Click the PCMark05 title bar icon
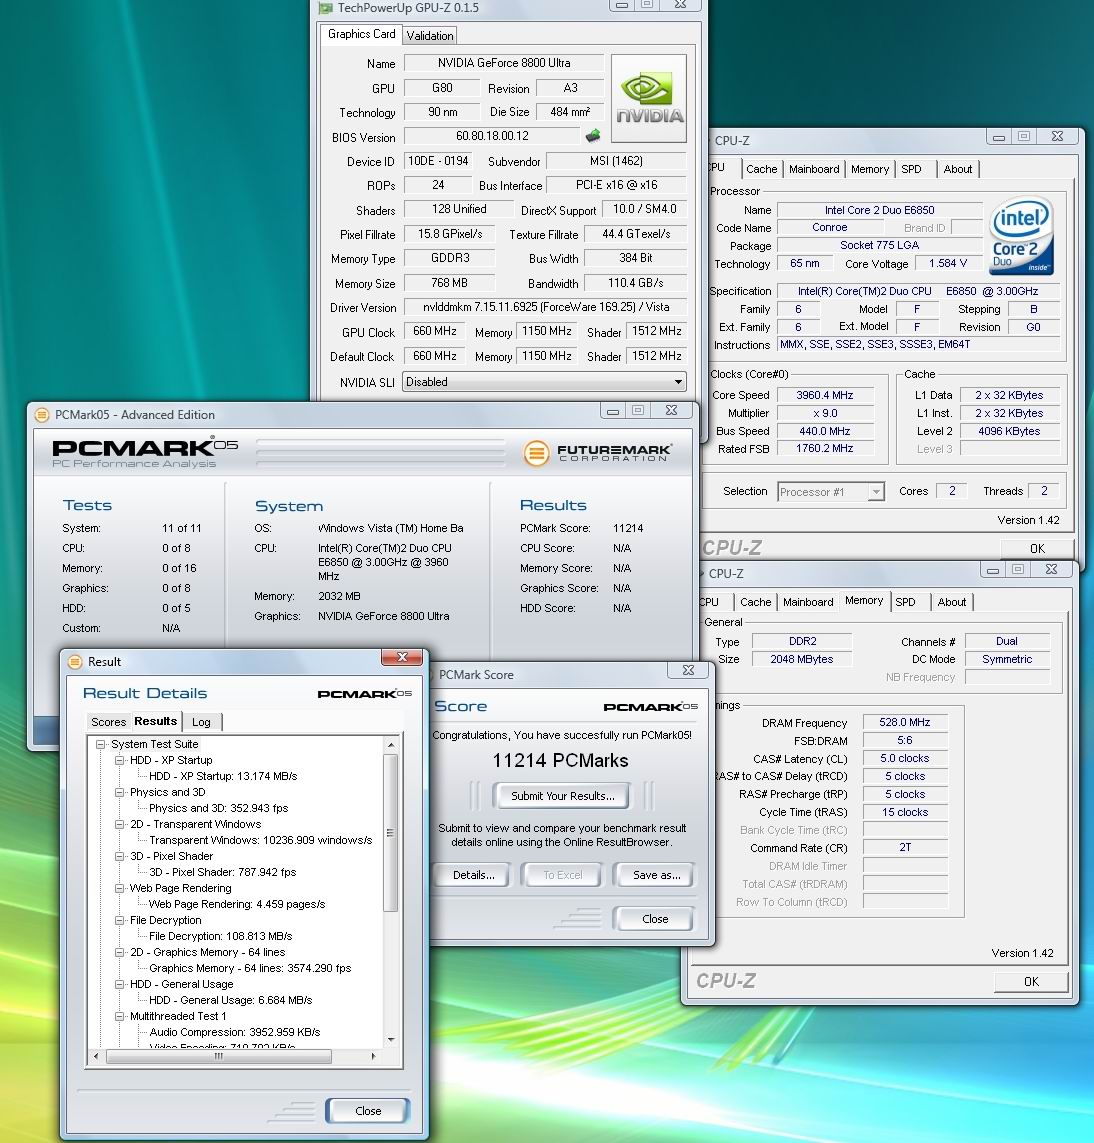Viewport: 1094px width, 1143px height. (x=42, y=415)
